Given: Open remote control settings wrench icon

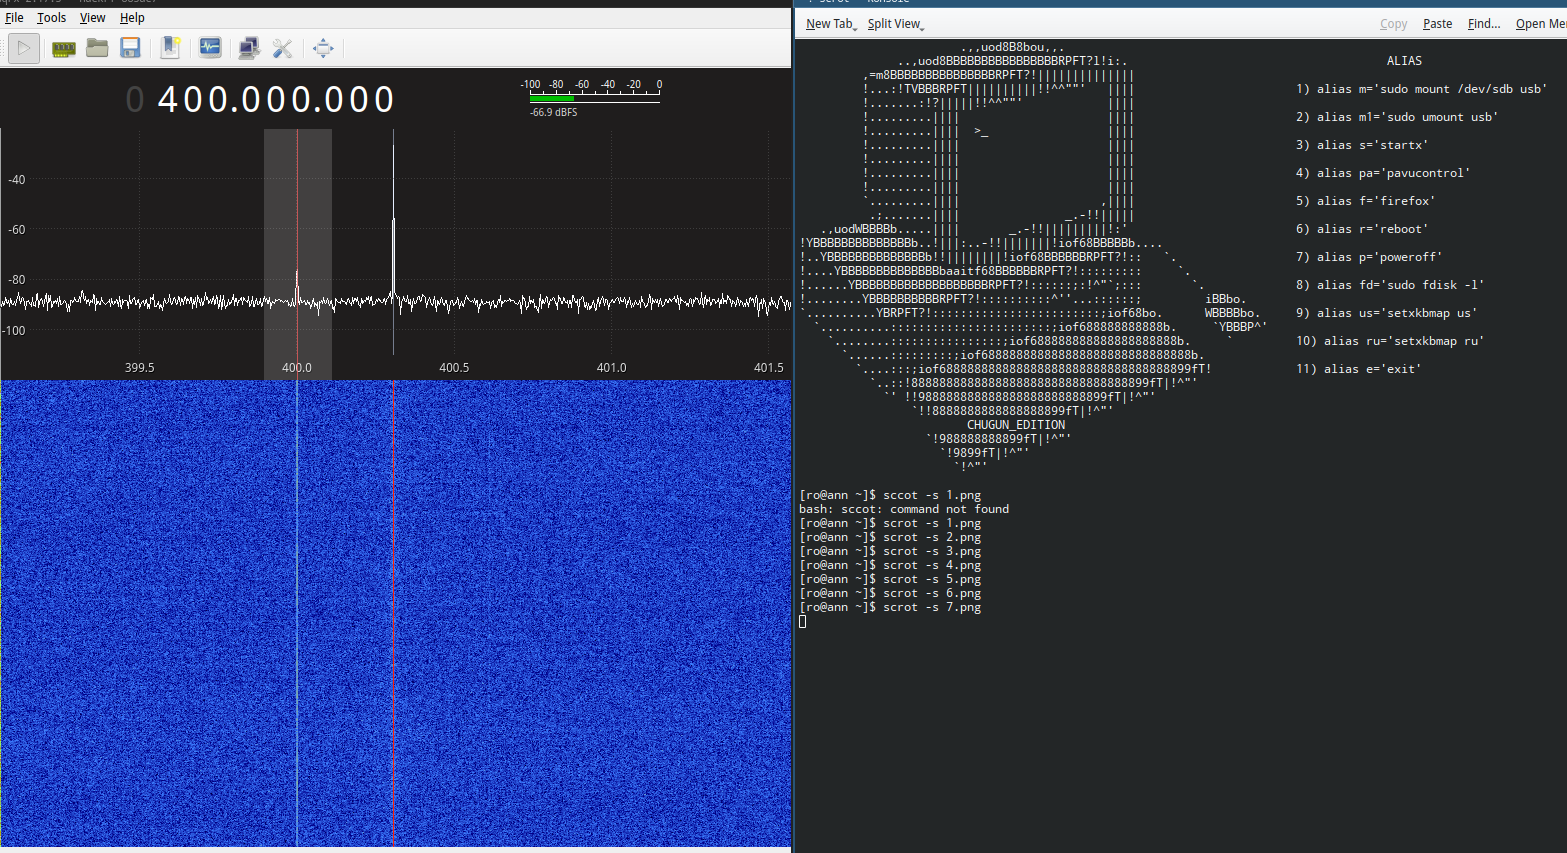Looking at the screenshot, I should [283, 48].
